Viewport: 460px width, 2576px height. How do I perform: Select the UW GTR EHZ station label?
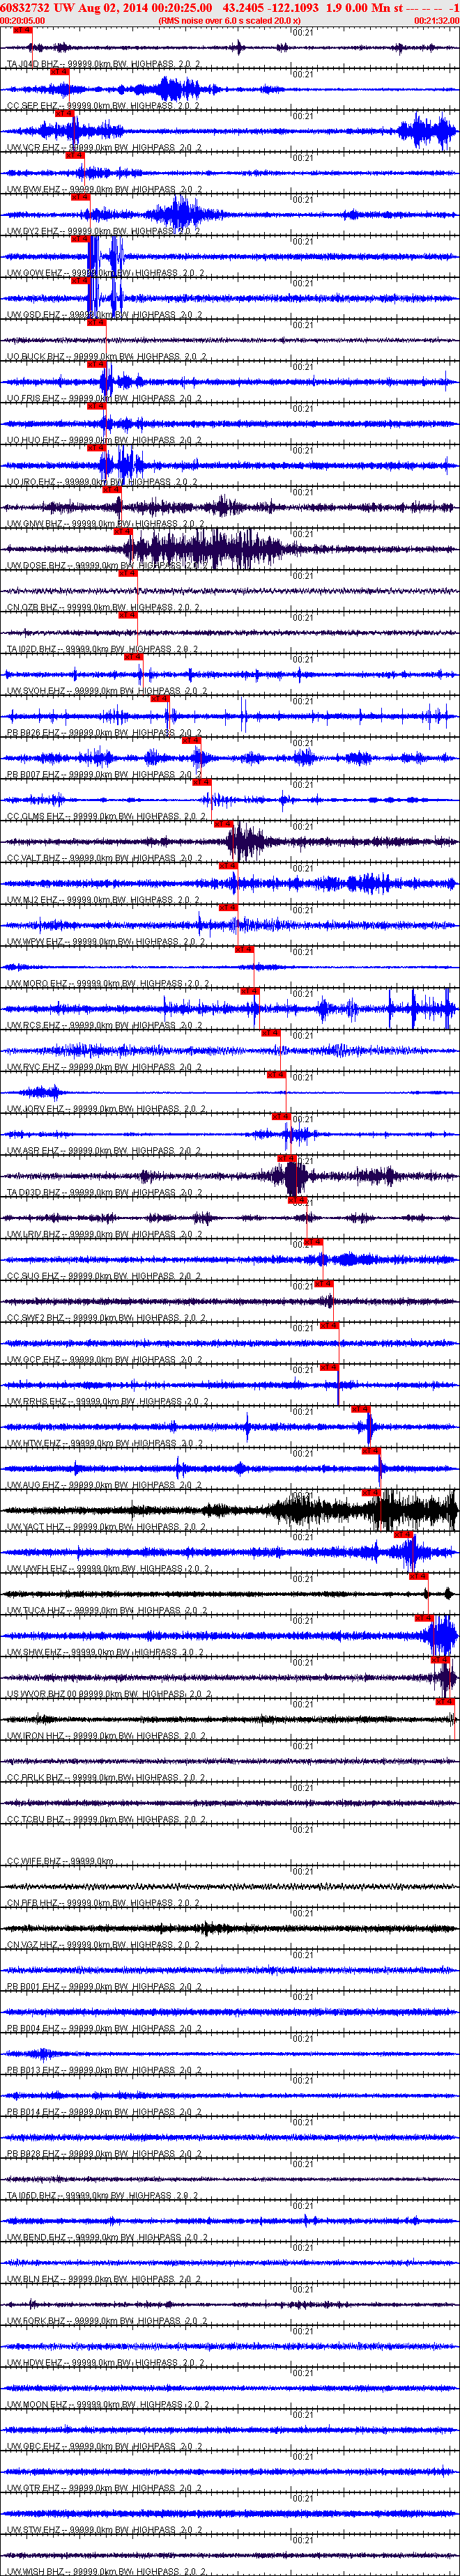(x=104, y=2489)
